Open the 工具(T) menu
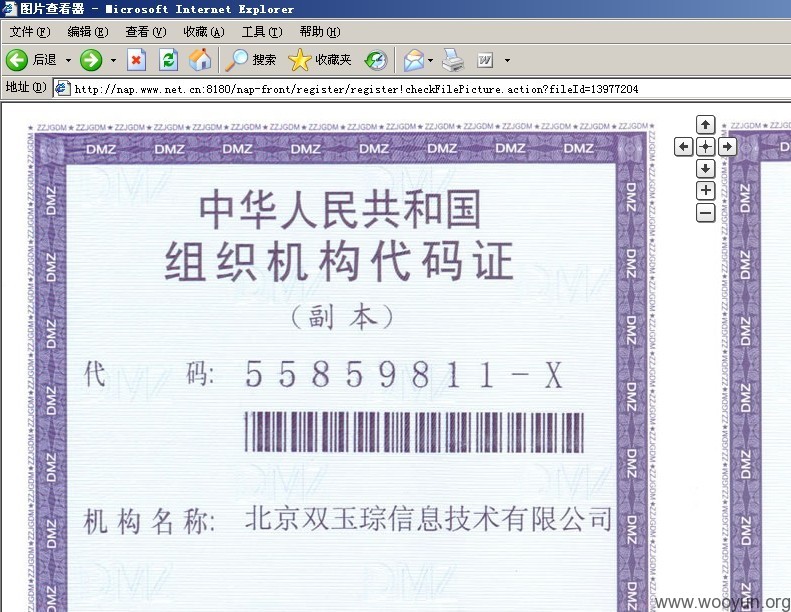The image size is (791, 612). pos(262,32)
